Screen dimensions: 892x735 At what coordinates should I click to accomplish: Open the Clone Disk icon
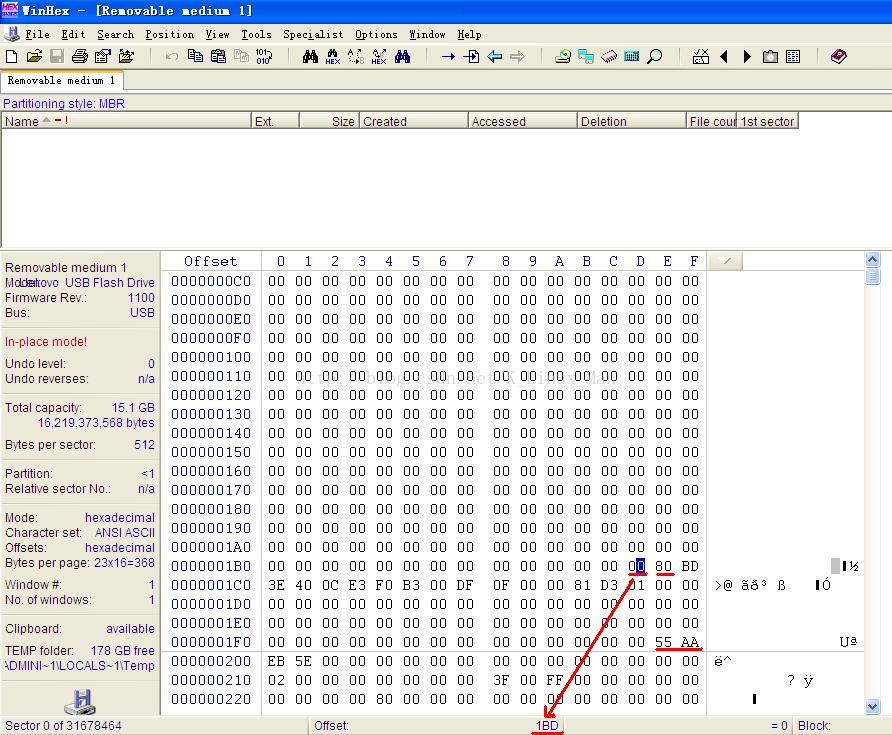[586, 56]
